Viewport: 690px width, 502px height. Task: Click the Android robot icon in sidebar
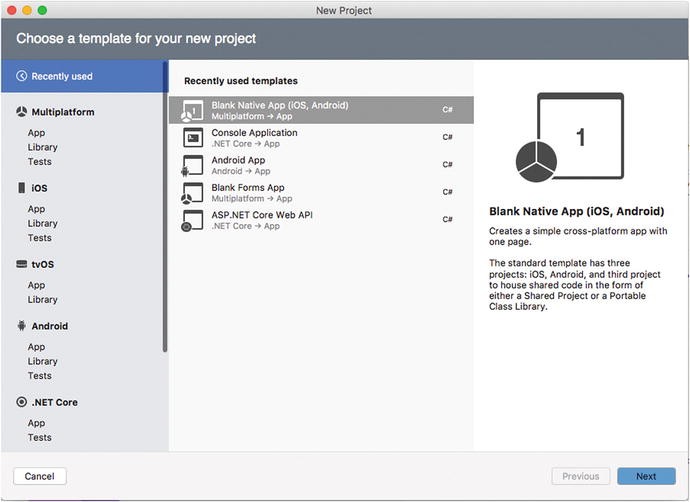(x=21, y=326)
